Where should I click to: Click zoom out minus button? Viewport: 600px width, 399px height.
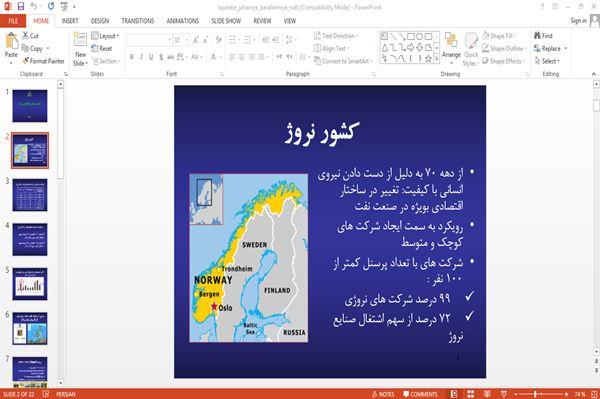(x=516, y=394)
